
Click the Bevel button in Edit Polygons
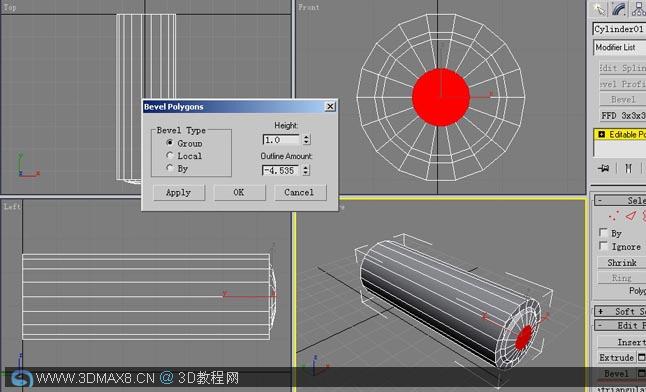[x=617, y=374]
